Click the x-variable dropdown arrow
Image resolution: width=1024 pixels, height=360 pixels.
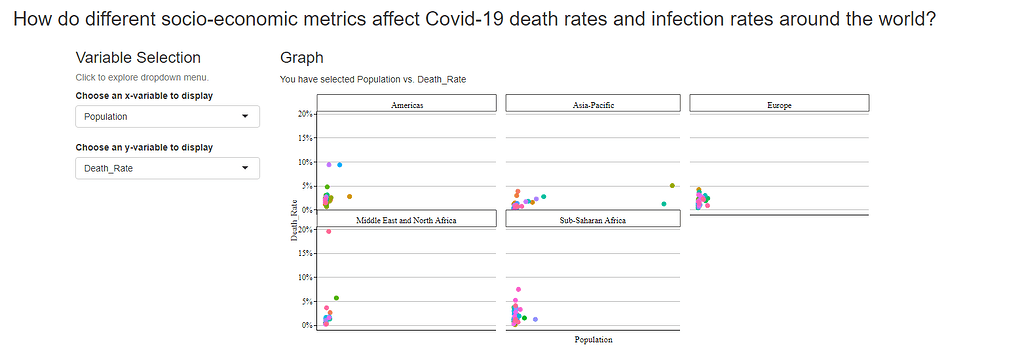coord(245,116)
